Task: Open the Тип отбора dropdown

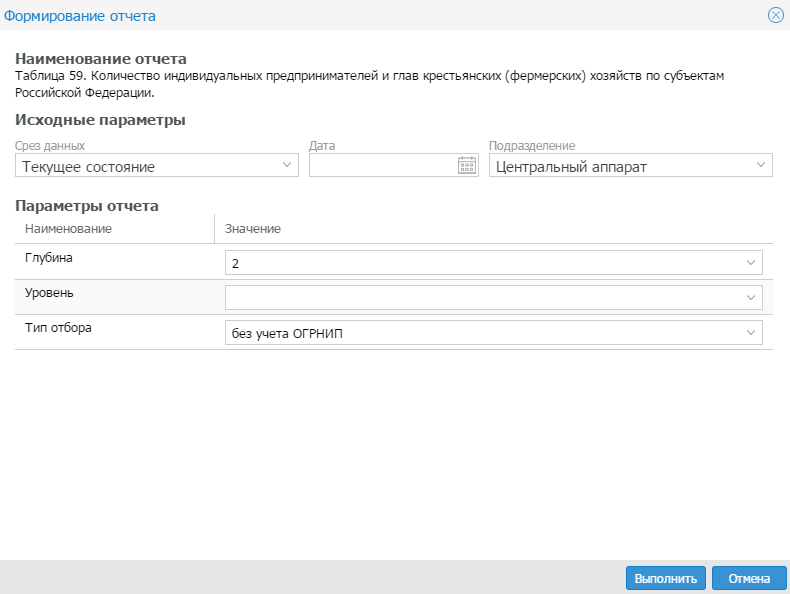Action: [x=494, y=333]
